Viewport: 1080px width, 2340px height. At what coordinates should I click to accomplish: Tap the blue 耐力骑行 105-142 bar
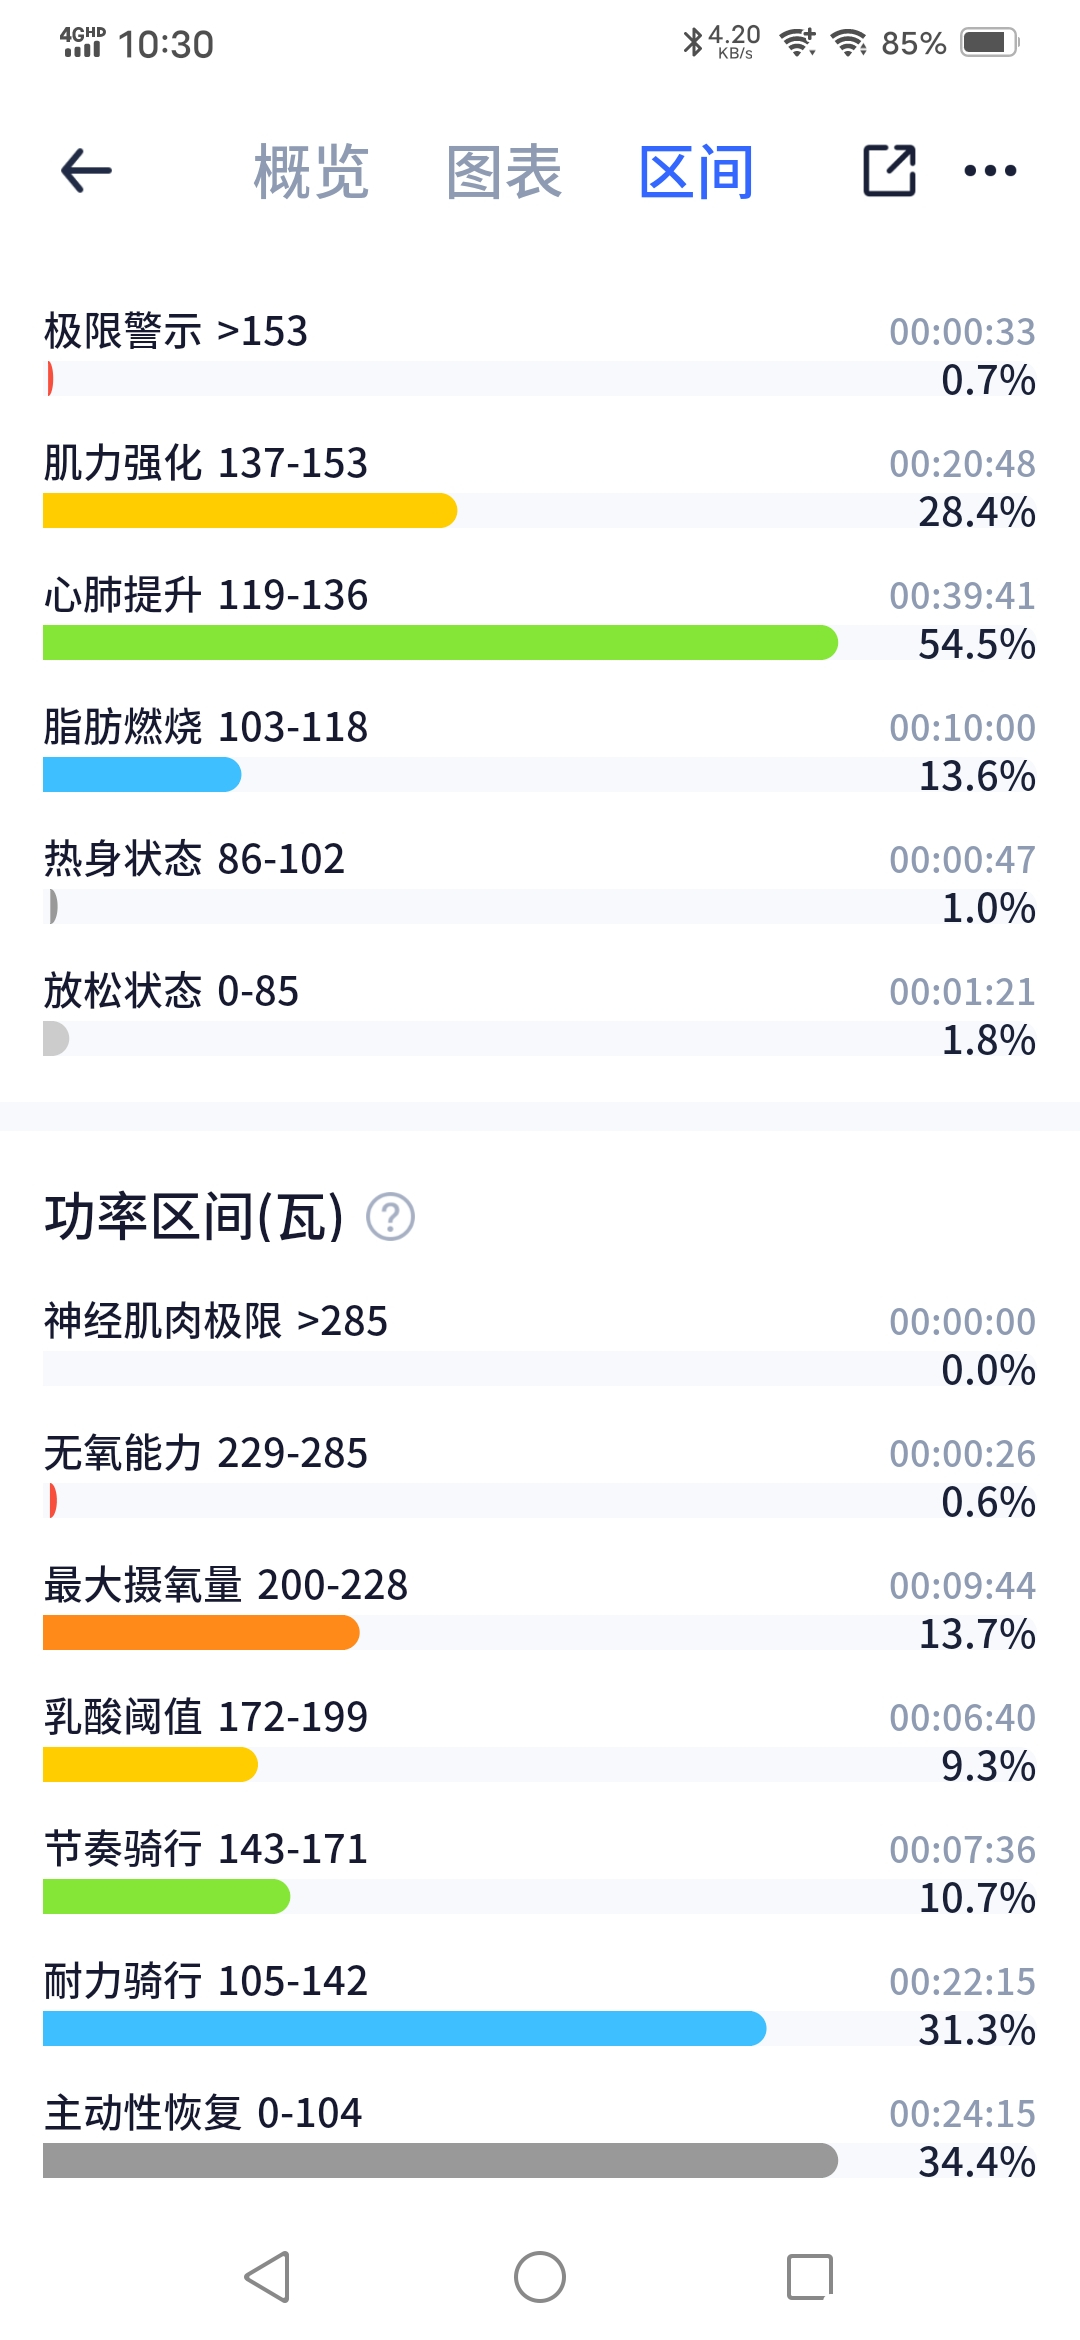405,2029
